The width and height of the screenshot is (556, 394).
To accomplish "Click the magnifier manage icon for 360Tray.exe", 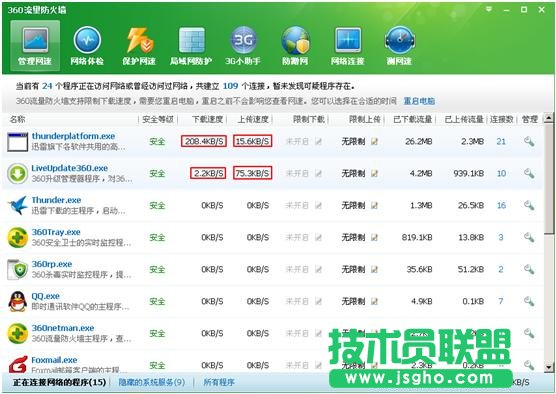I will pos(529,237).
